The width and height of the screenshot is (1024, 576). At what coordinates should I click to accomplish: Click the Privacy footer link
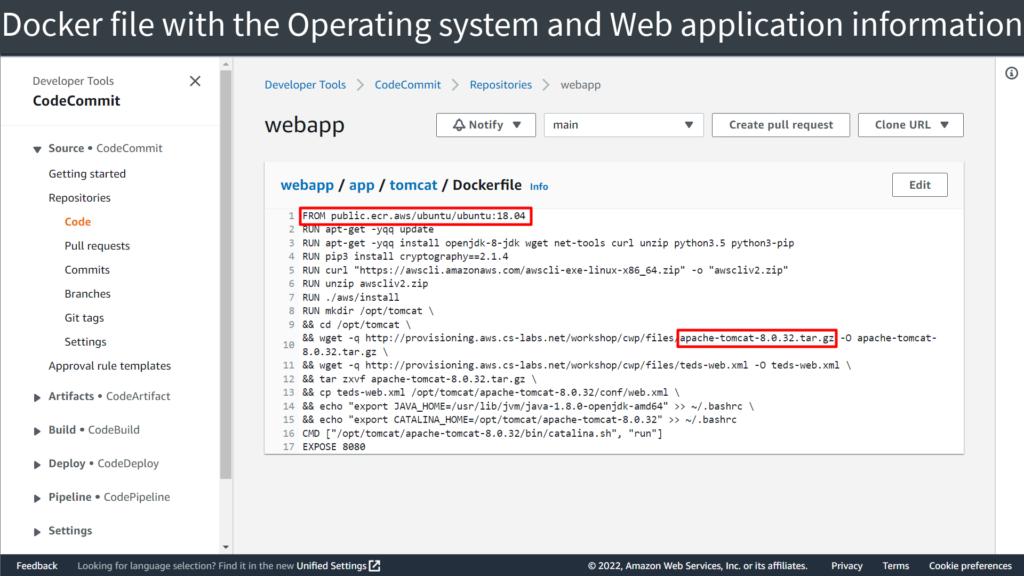click(846, 566)
